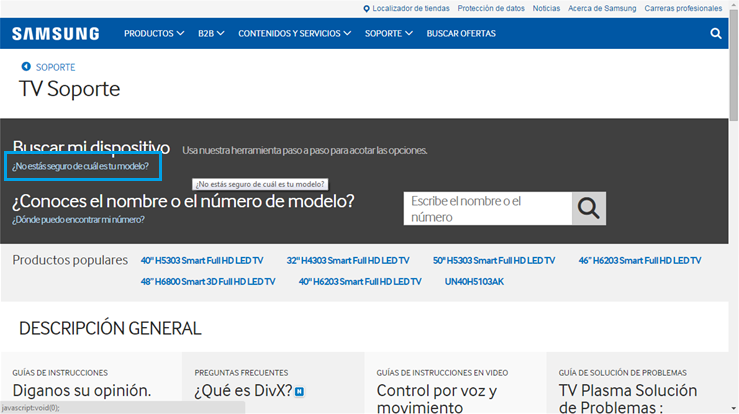Click the TV Soporte page title
The height and width of the screenshot is (414, 739).
tap(69, 89)
